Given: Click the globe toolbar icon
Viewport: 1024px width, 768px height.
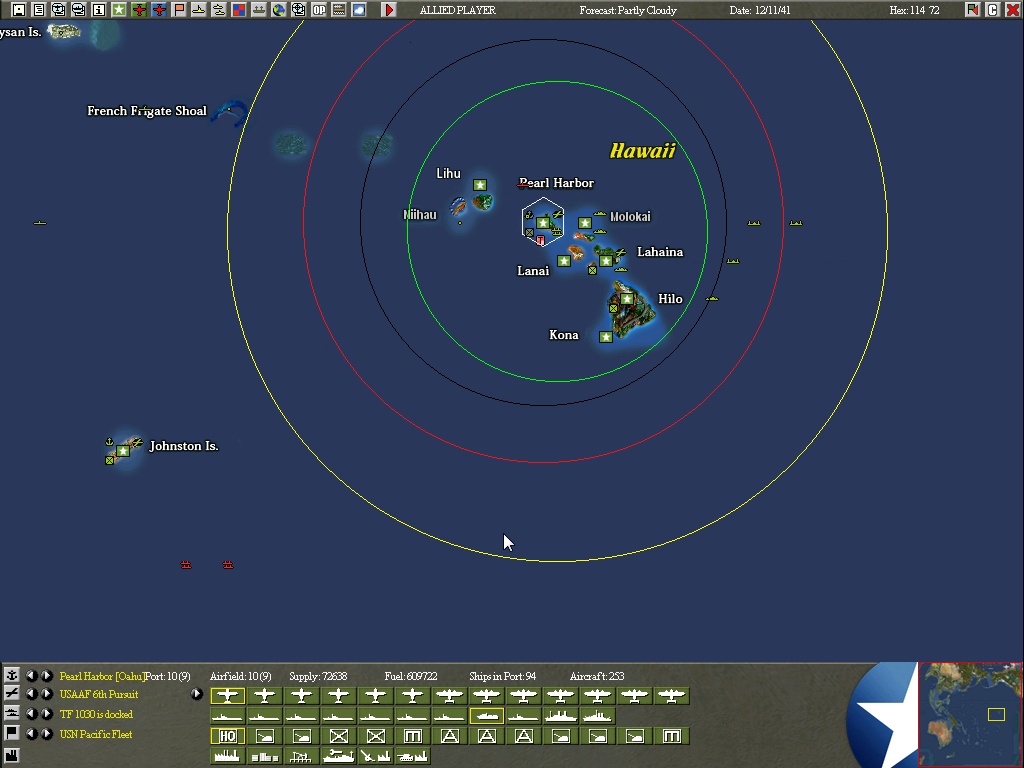Looking at the screenshot, I should pyautogui.click(x=279, y=10).
